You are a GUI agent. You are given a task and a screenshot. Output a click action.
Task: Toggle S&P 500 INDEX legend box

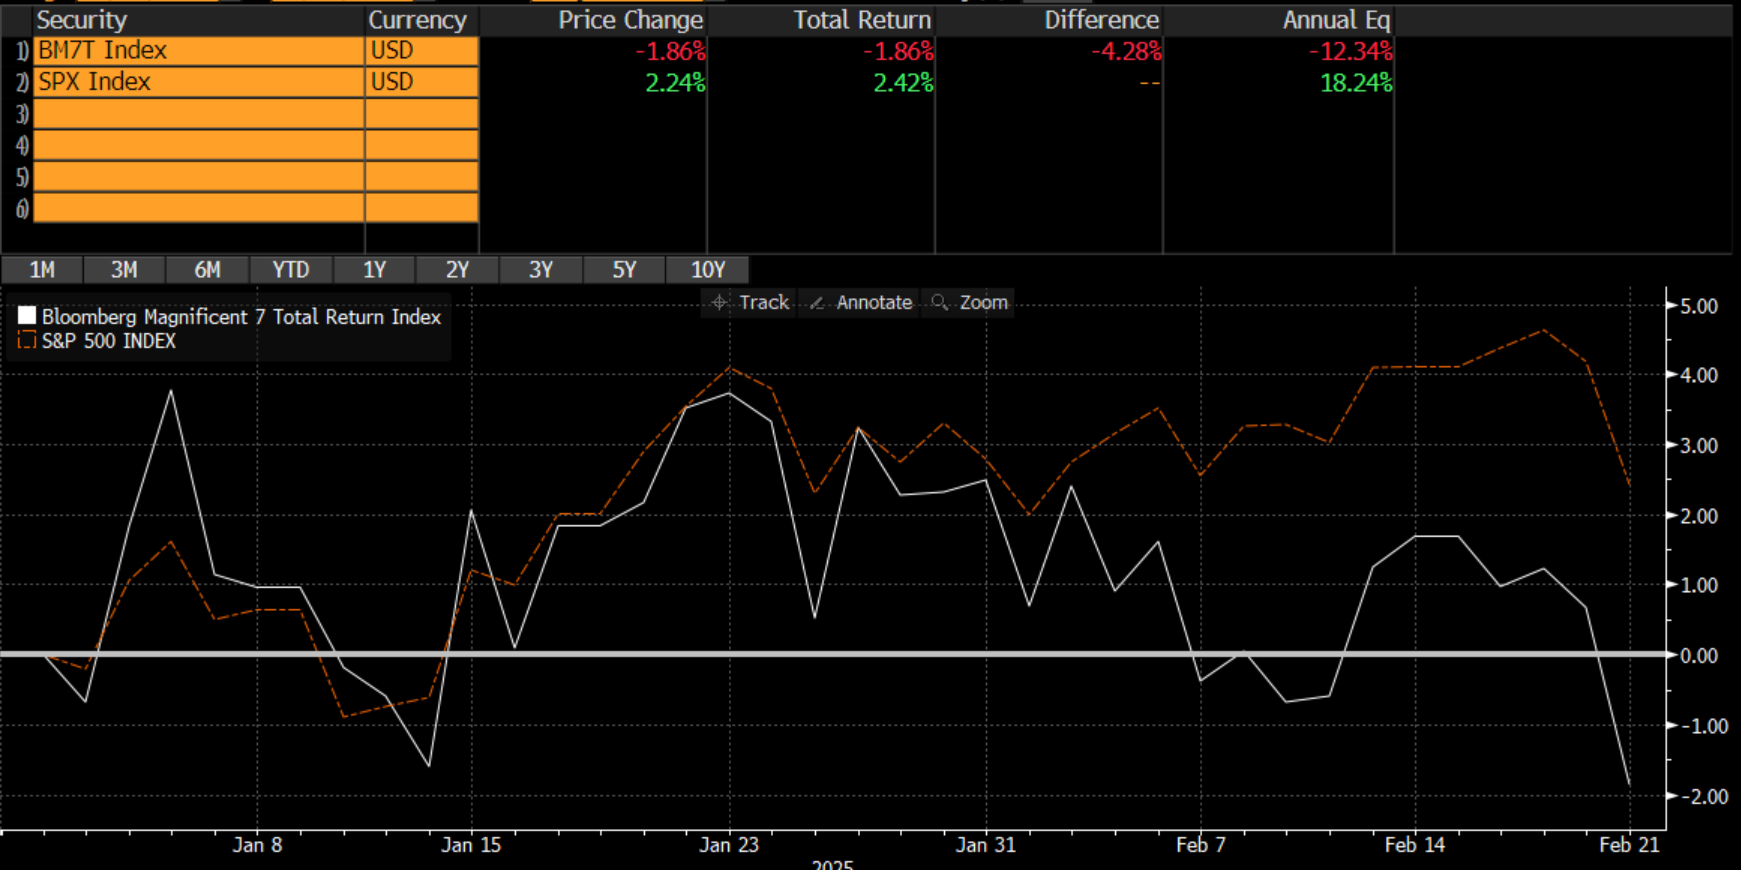click(x=27, y=341)
